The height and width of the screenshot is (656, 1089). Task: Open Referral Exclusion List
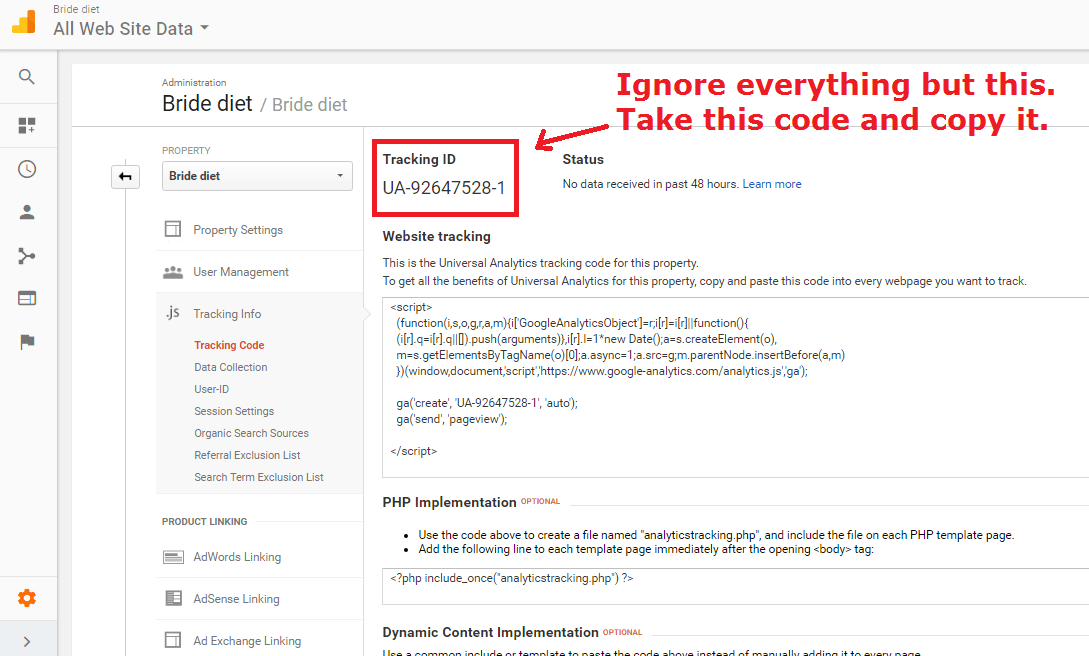tap(247, 455)
